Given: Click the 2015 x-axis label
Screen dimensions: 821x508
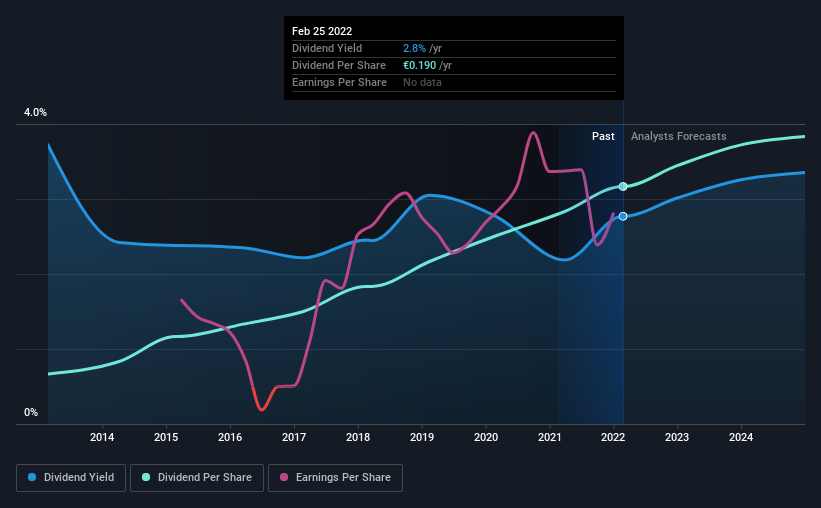Looking at the screenshot, I should [166, 437].
